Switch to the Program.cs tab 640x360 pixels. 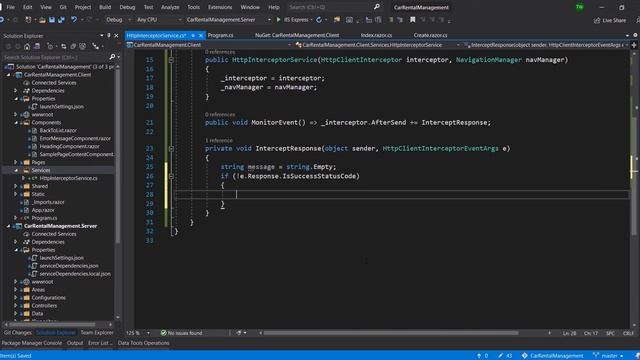pyautogui.click(x=220, y=36)
